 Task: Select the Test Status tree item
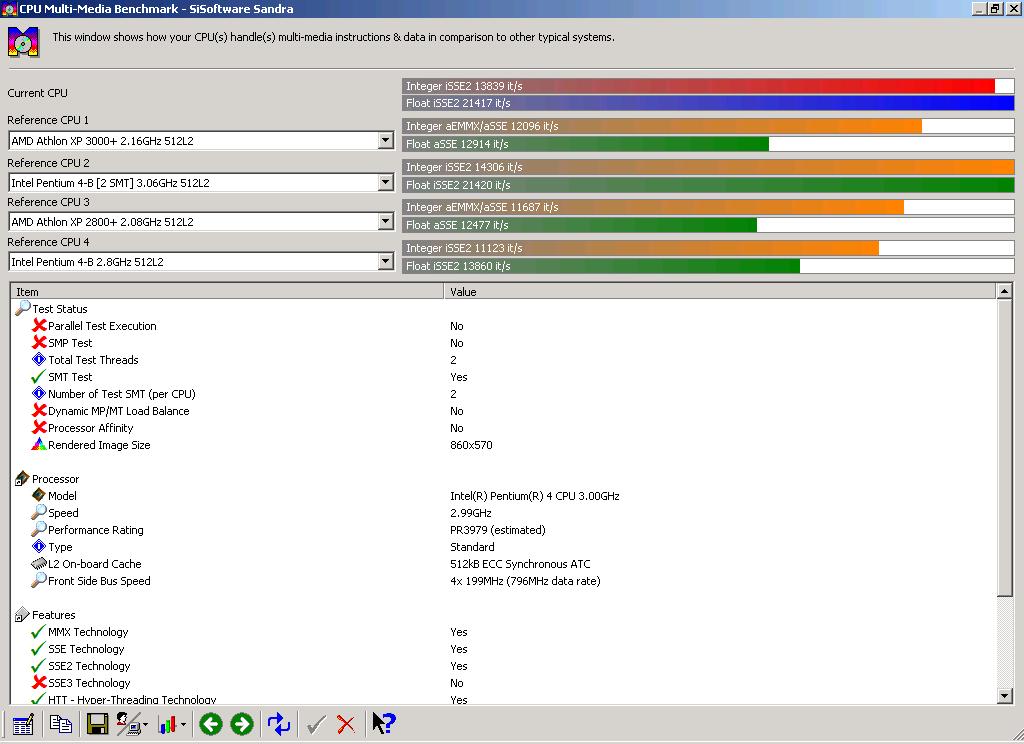[59, 308]
